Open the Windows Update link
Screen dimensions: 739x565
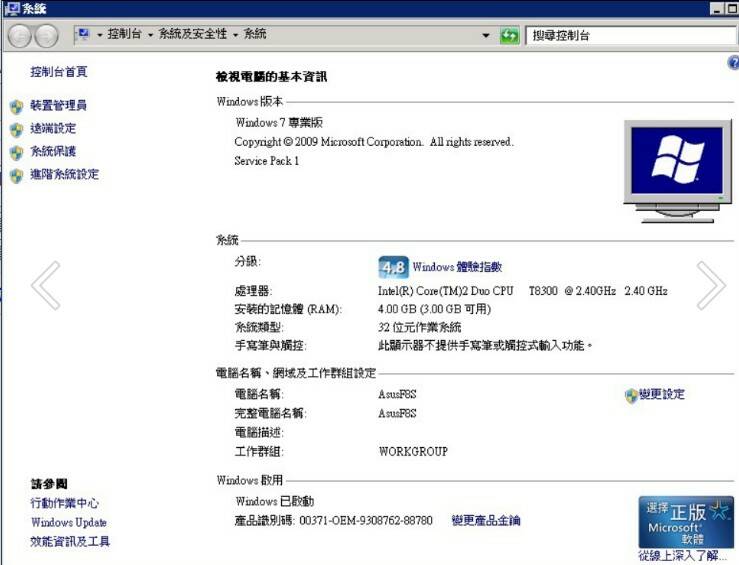pyautogui.click(x=69, y=523)
